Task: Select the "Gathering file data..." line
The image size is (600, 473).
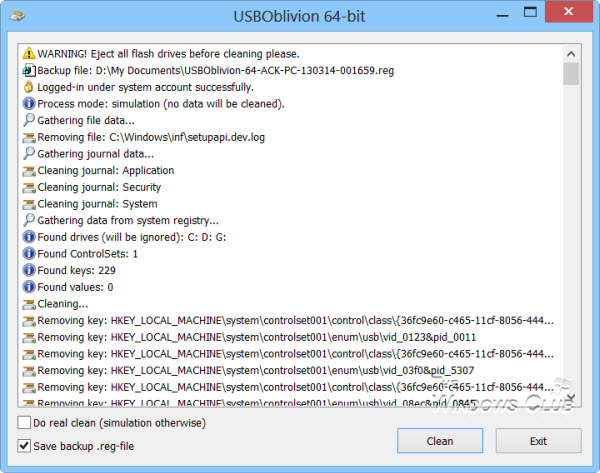Action: [x=86, y=121]
